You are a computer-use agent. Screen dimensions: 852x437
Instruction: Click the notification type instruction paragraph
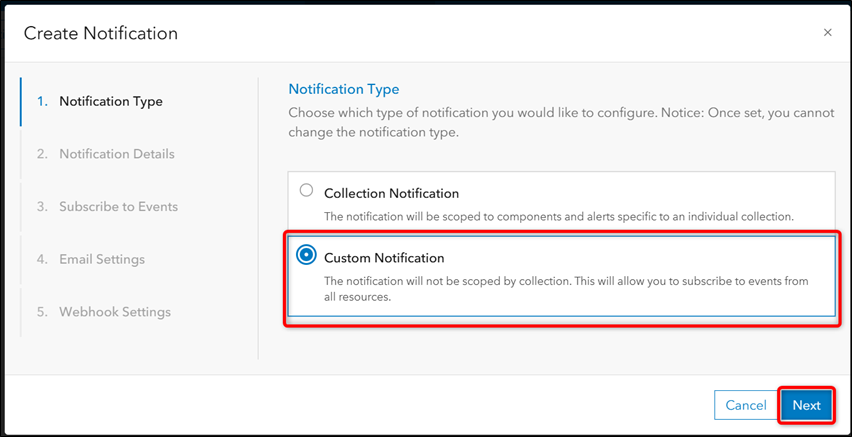pos(560,123)
